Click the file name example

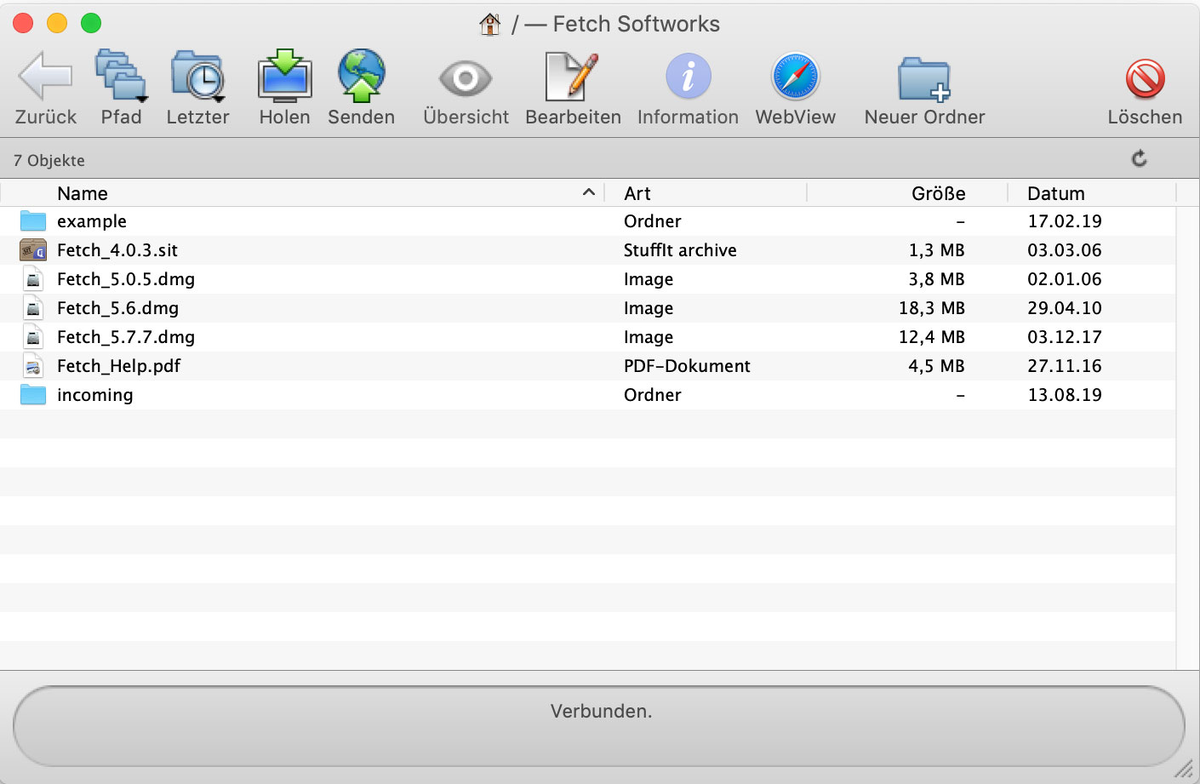[92, 221]
